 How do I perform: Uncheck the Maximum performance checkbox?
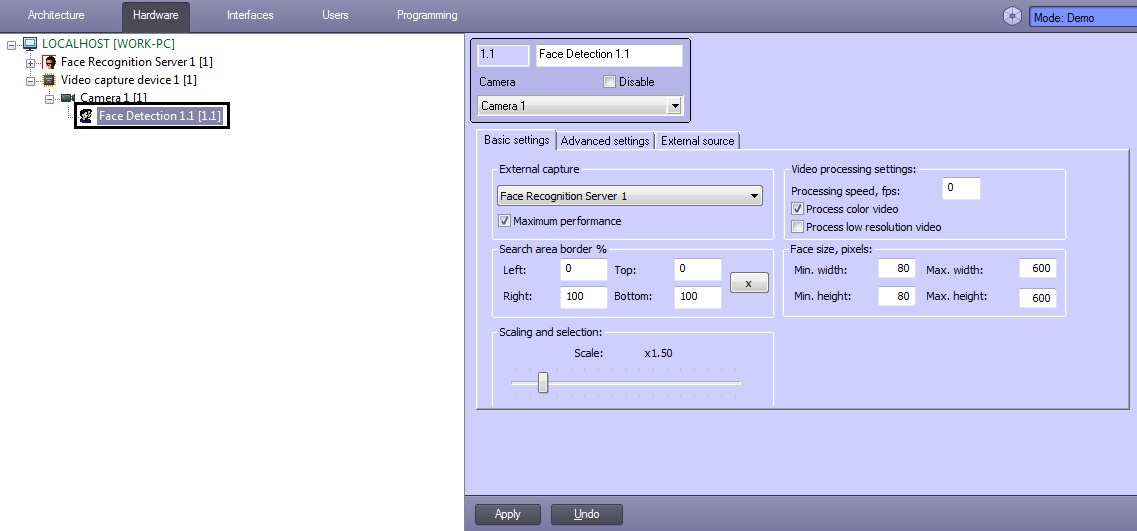click(505, 221)
